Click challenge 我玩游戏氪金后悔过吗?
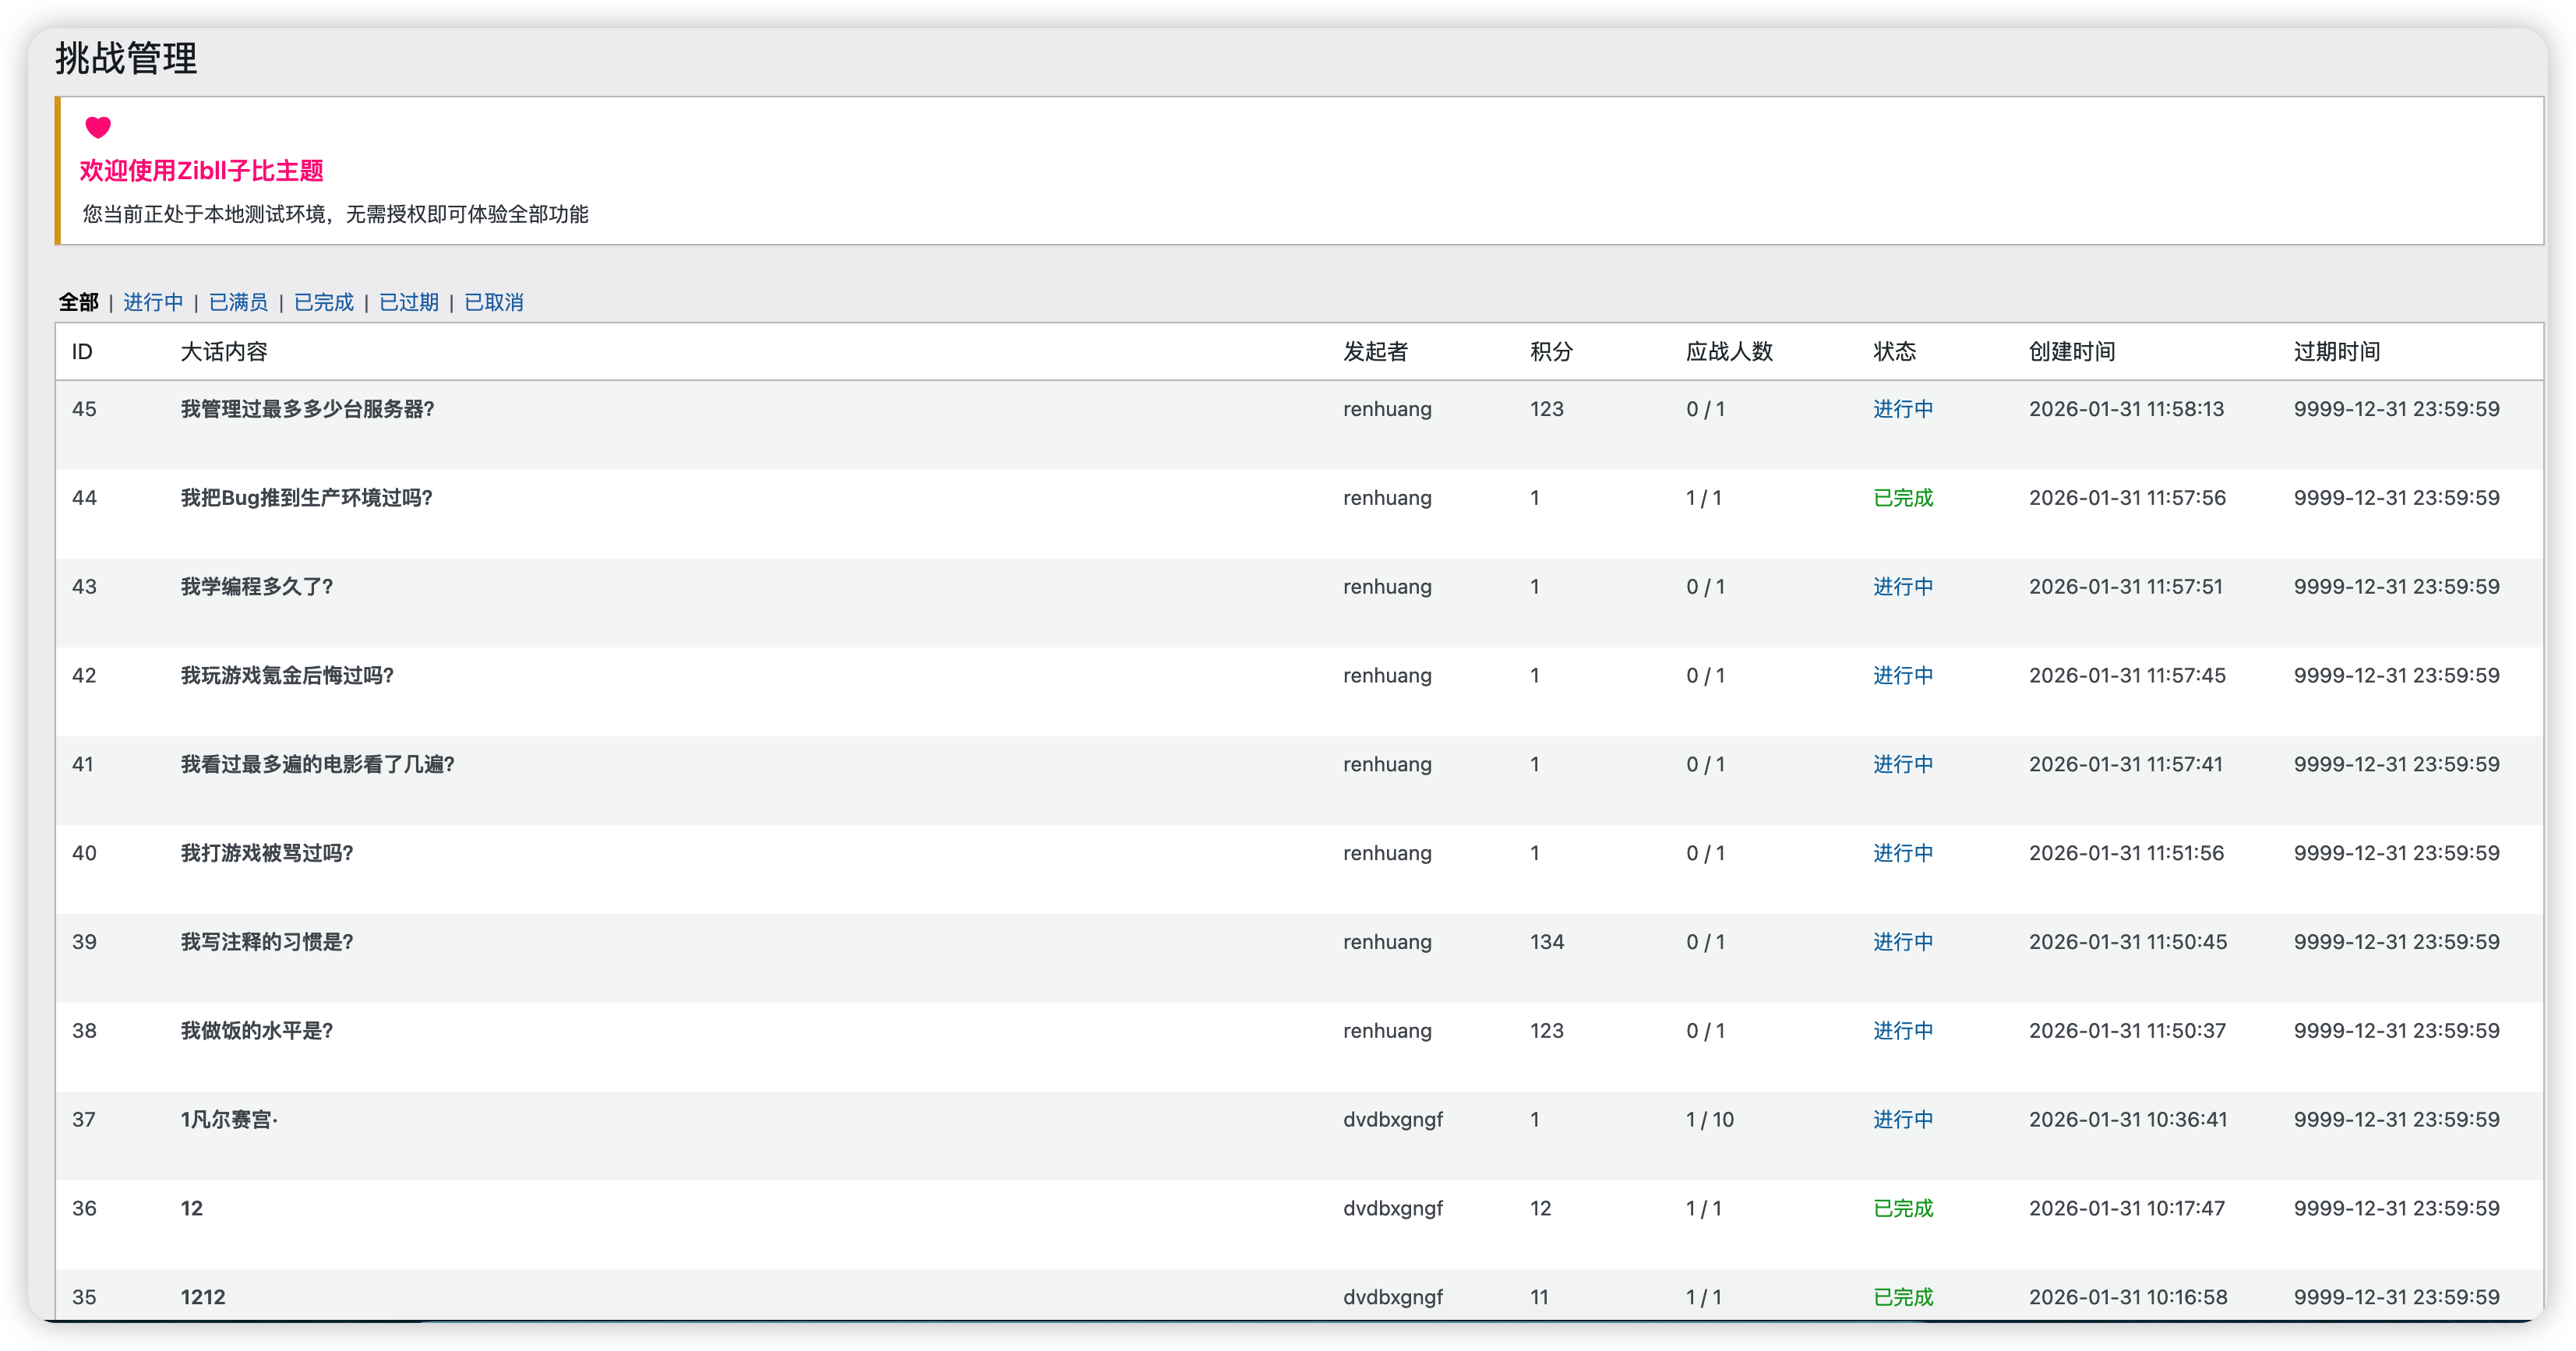 point(287,676)
